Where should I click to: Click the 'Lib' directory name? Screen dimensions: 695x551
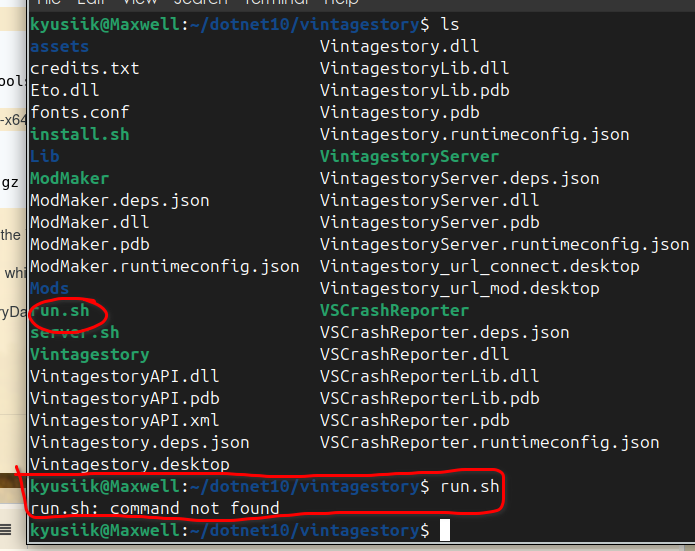(45, 156)
